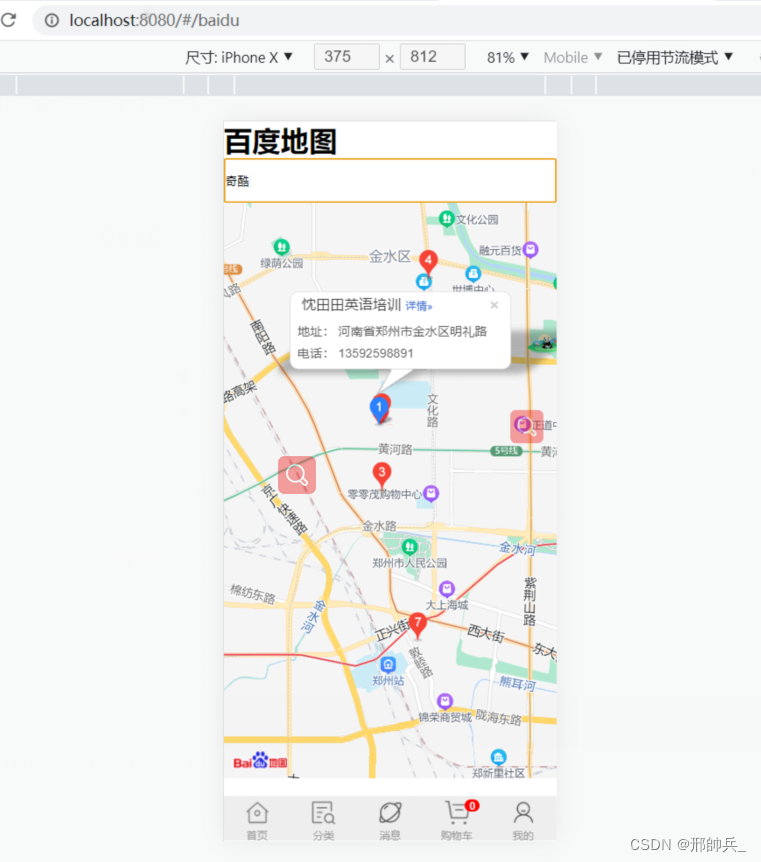Open the iPhone X device size dropdown
Screen dimensions: 761x862
239,57
